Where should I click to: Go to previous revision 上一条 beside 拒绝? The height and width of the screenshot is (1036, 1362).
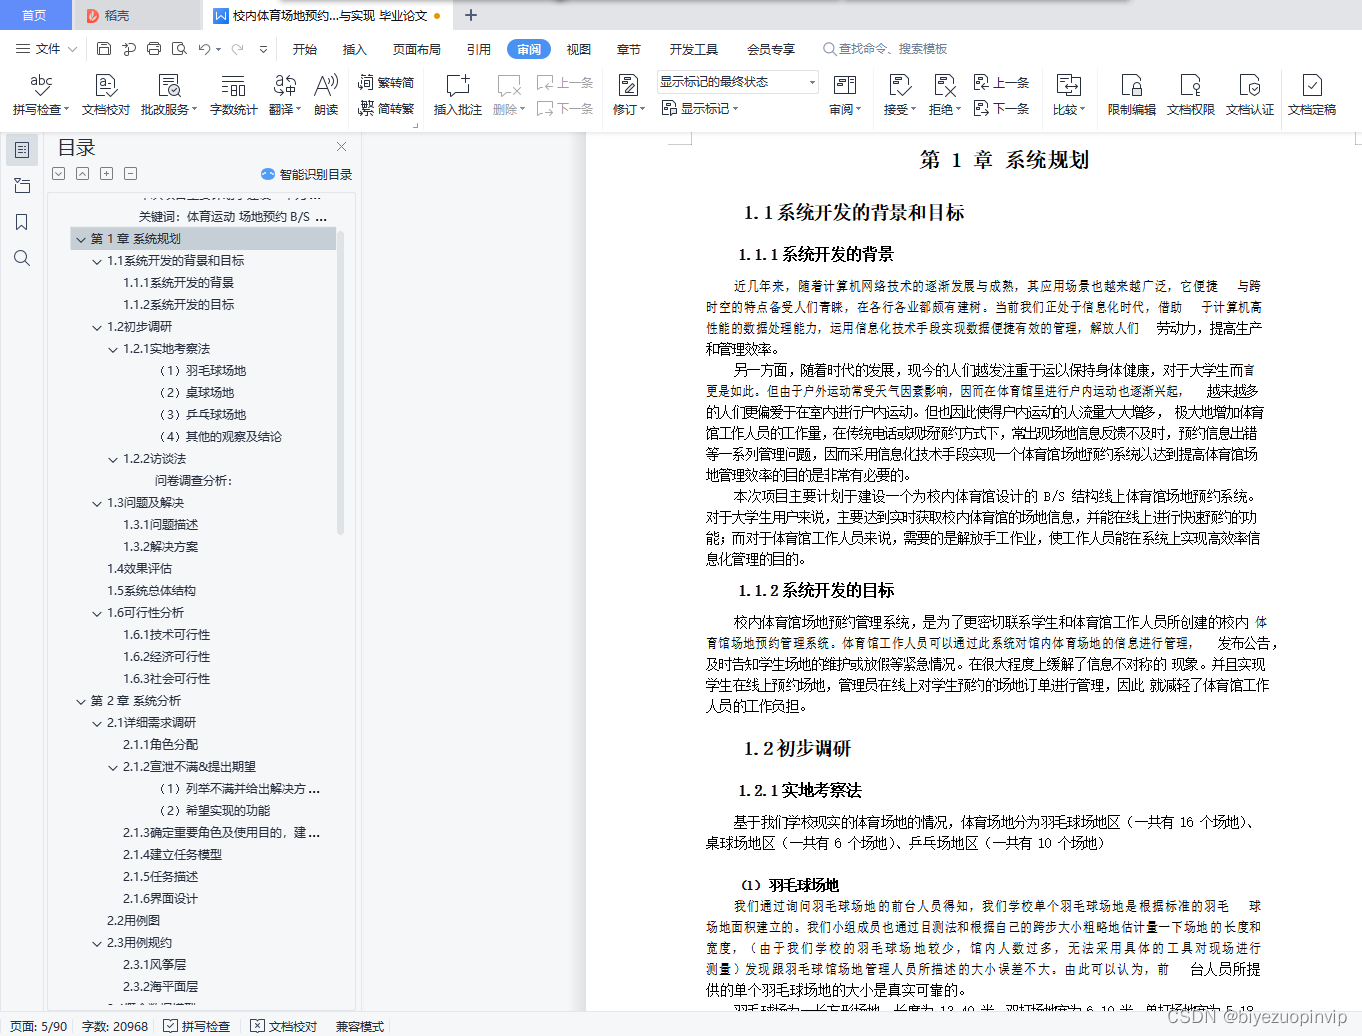coord(1001,82)
